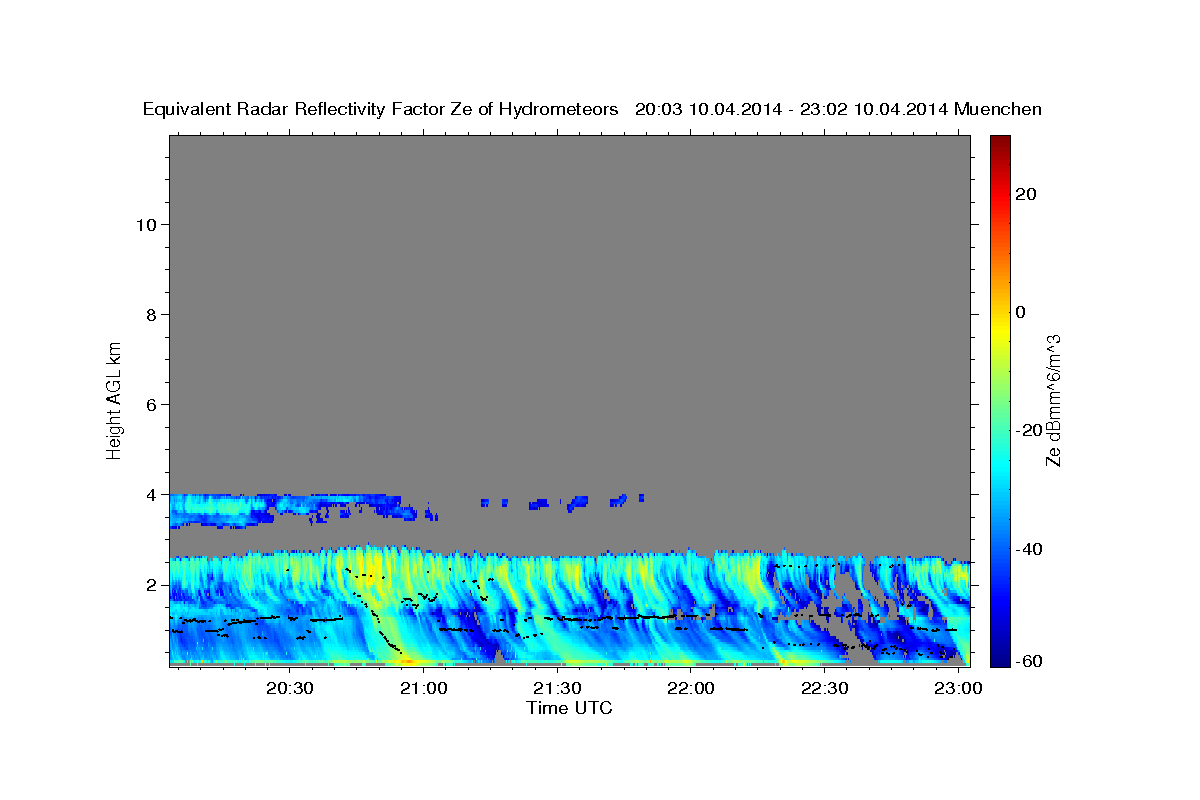This screenshot has height=800, width=1200.
Task: Click the 22:30 time axis label
Action: pos(824,689)
